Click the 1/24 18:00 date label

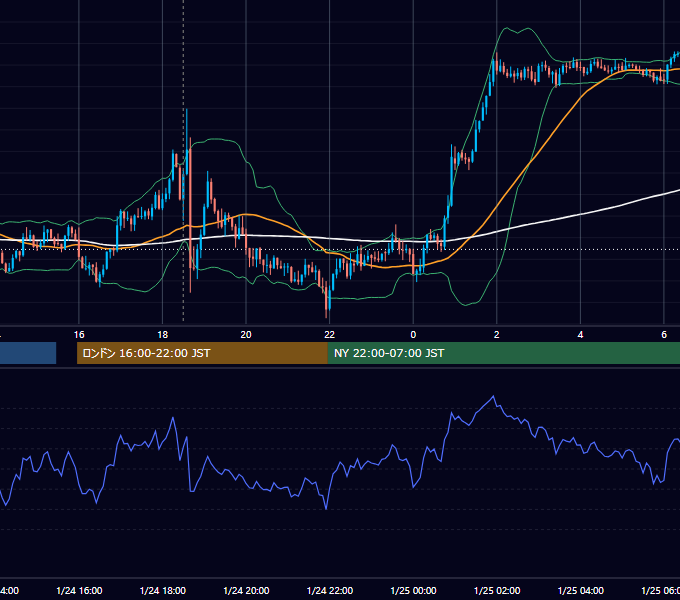point(163,591)
